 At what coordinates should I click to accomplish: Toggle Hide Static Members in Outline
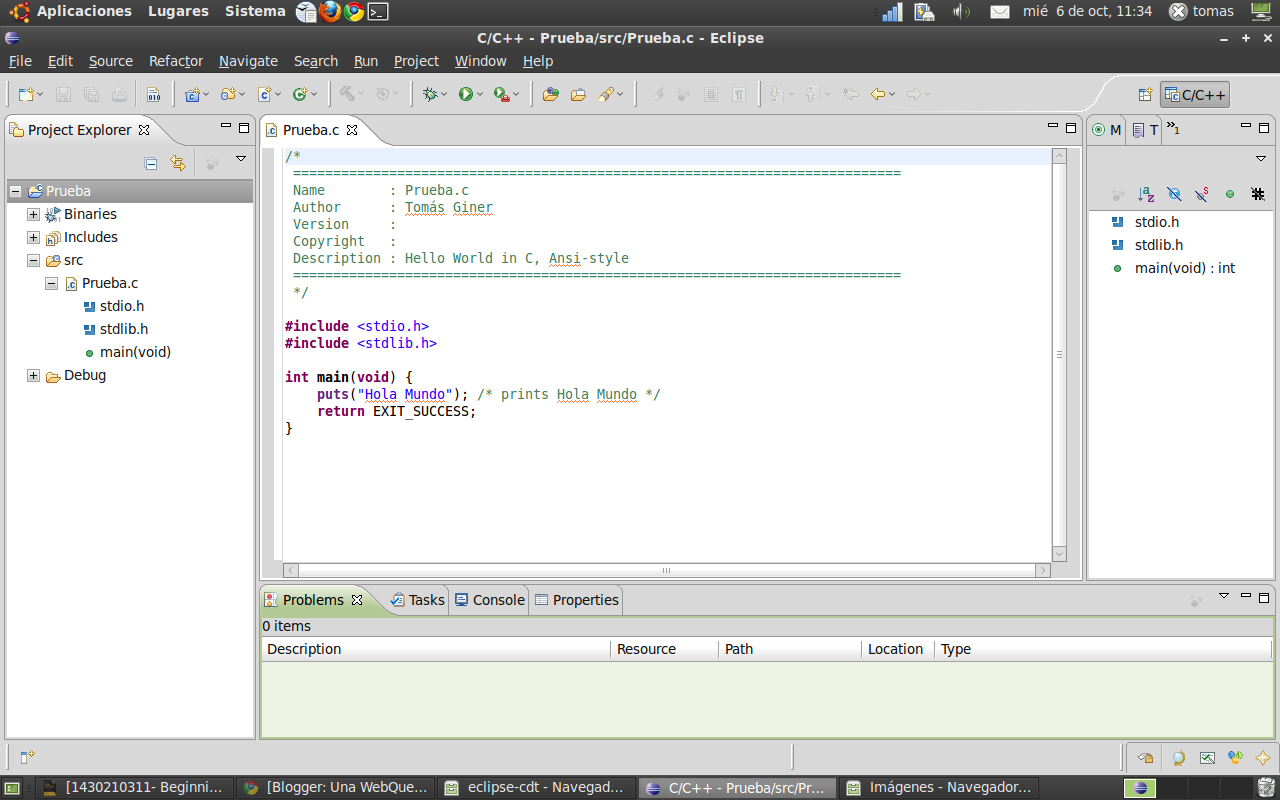(x=1201, y=194)
